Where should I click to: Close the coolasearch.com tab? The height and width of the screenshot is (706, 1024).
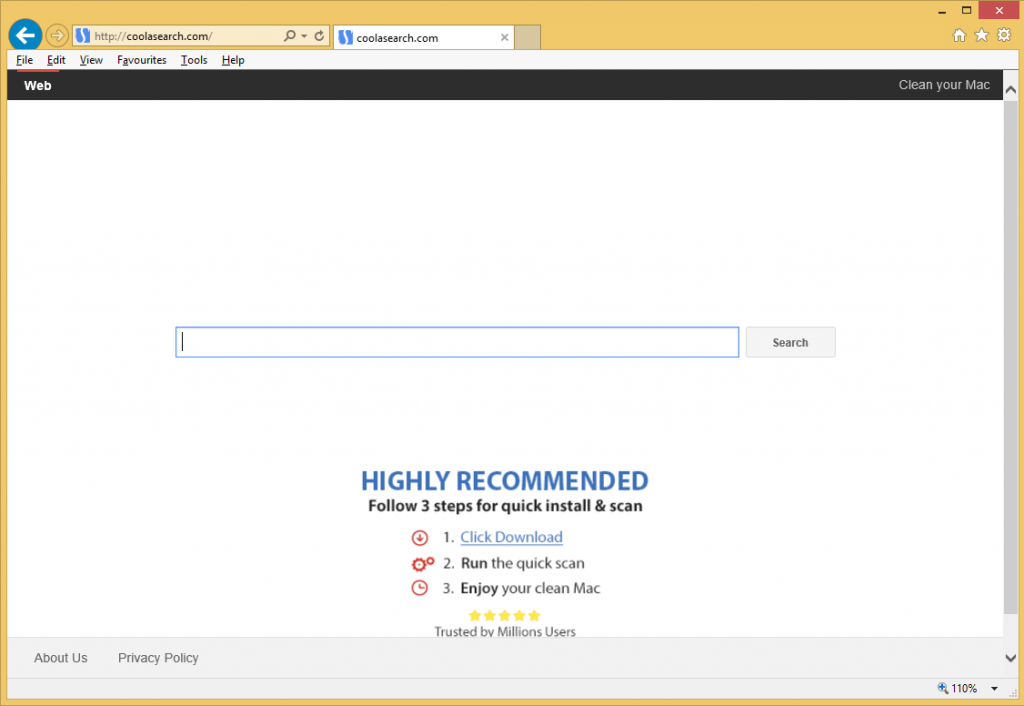(504, 38)
